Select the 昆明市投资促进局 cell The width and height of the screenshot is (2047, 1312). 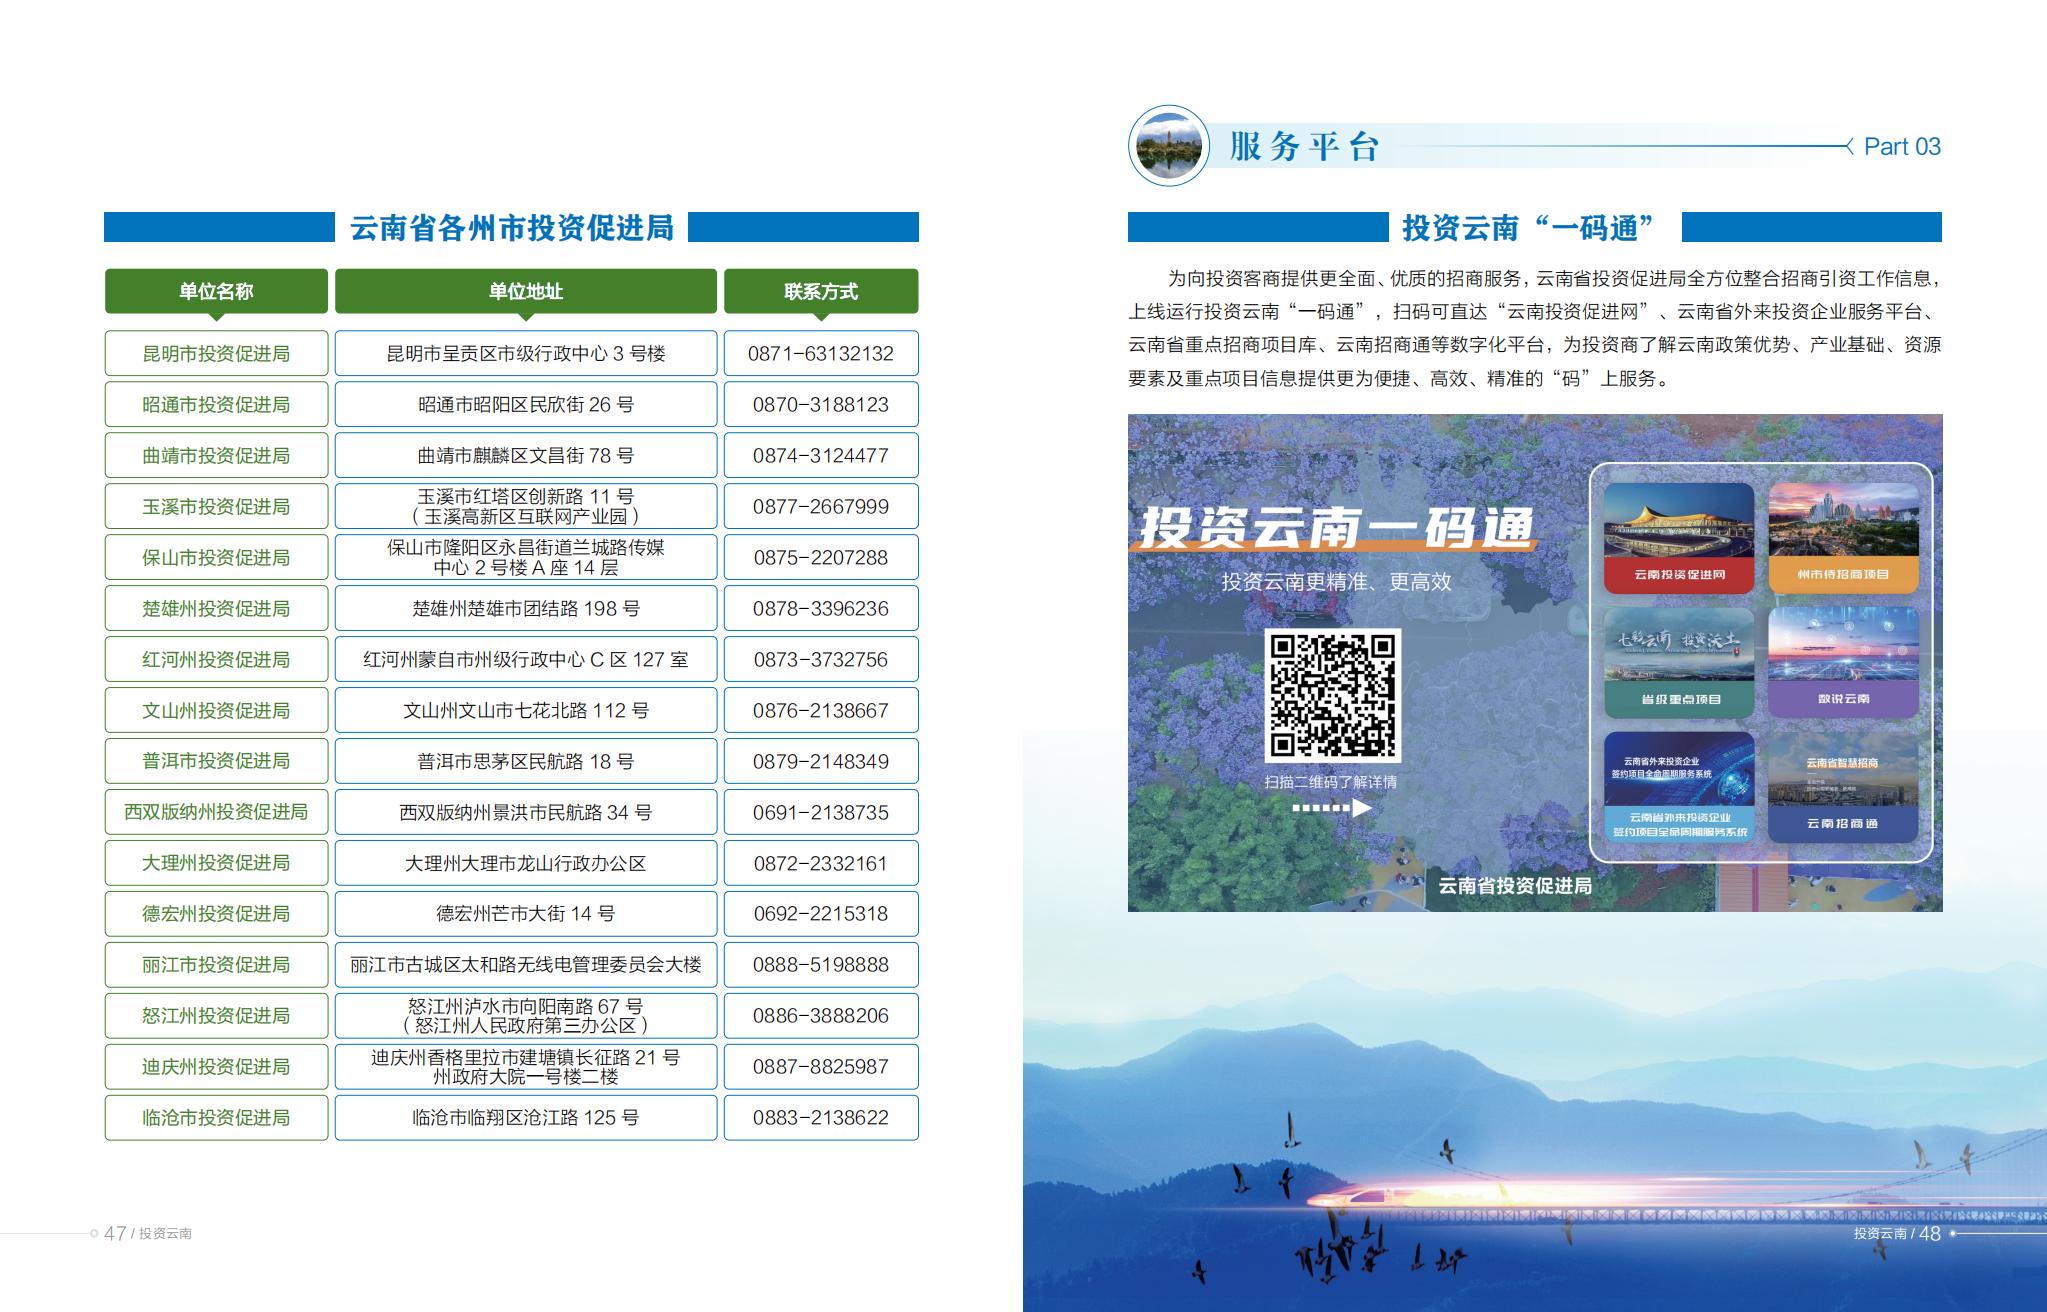coord(216,354)
